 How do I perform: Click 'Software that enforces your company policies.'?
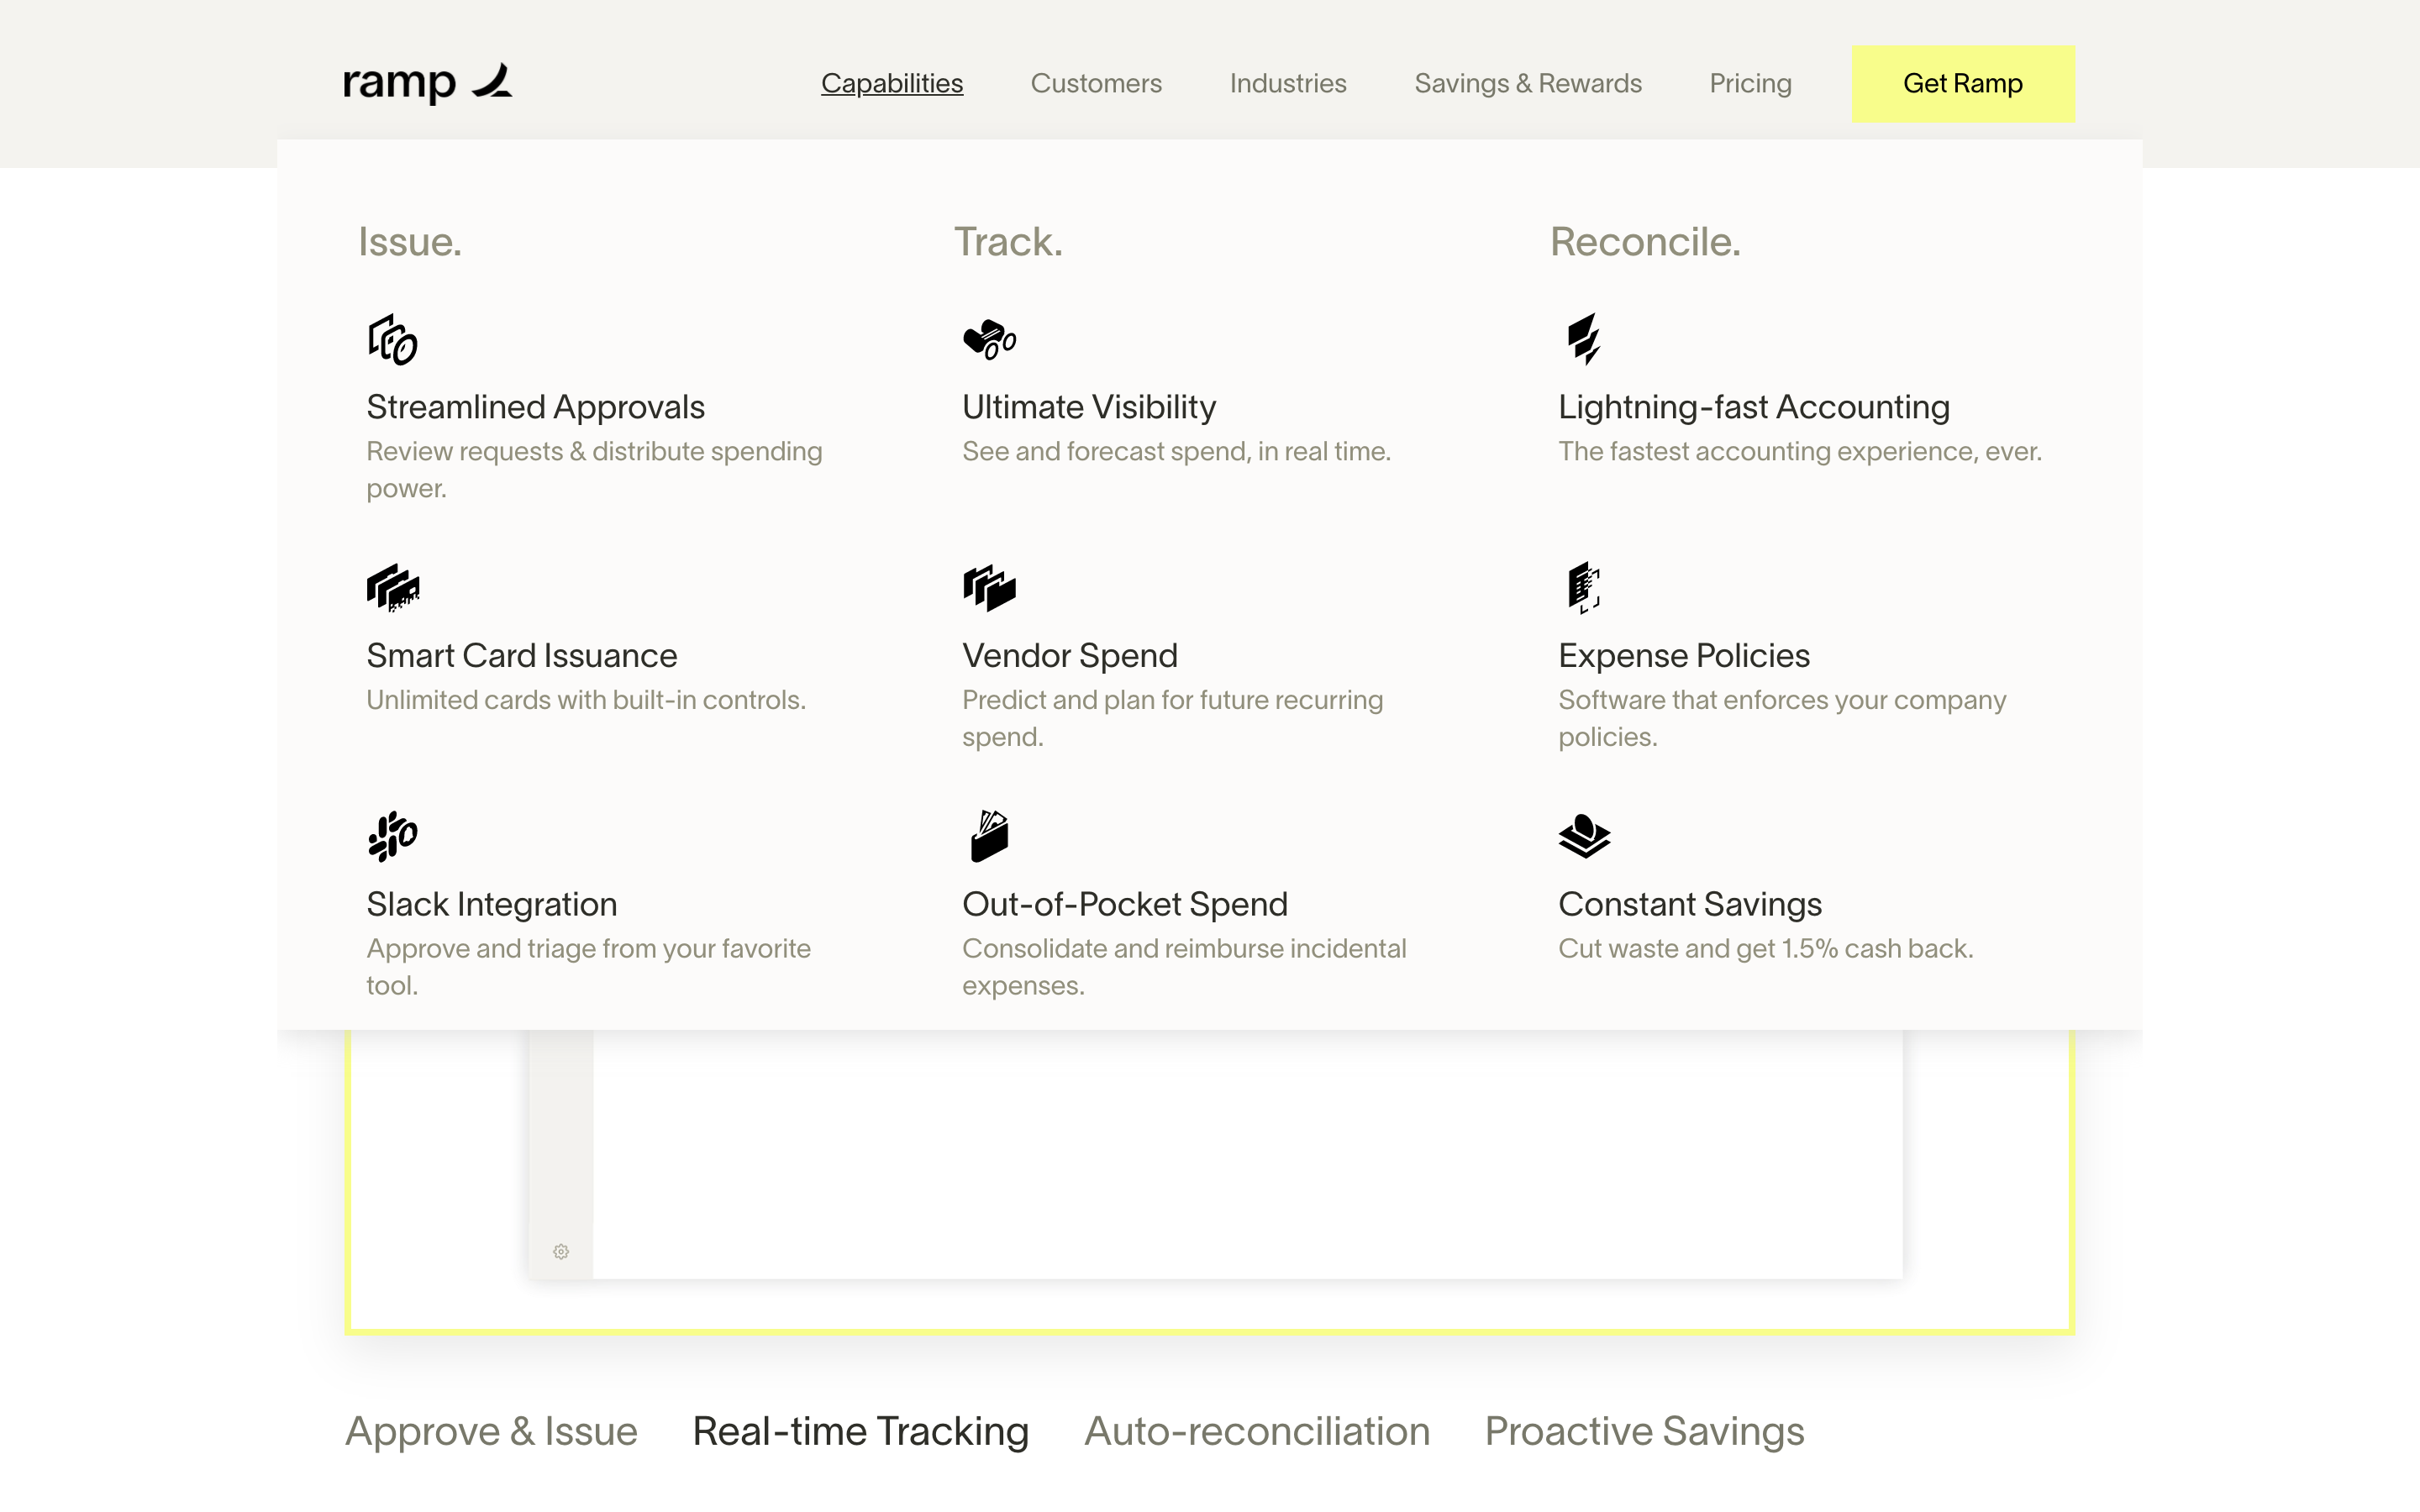(1782, 718)
